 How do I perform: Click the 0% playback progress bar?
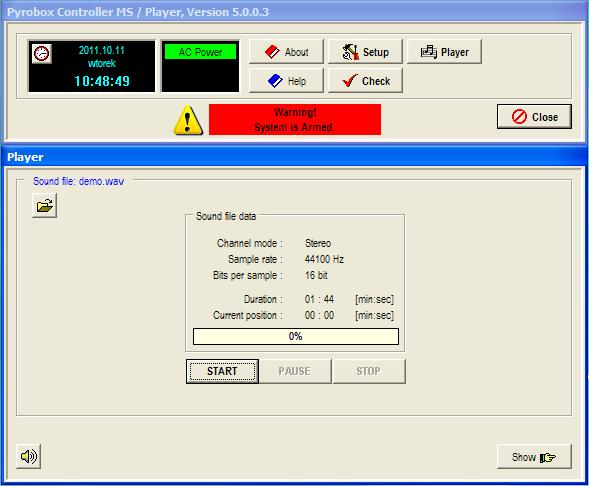[296, 337]
